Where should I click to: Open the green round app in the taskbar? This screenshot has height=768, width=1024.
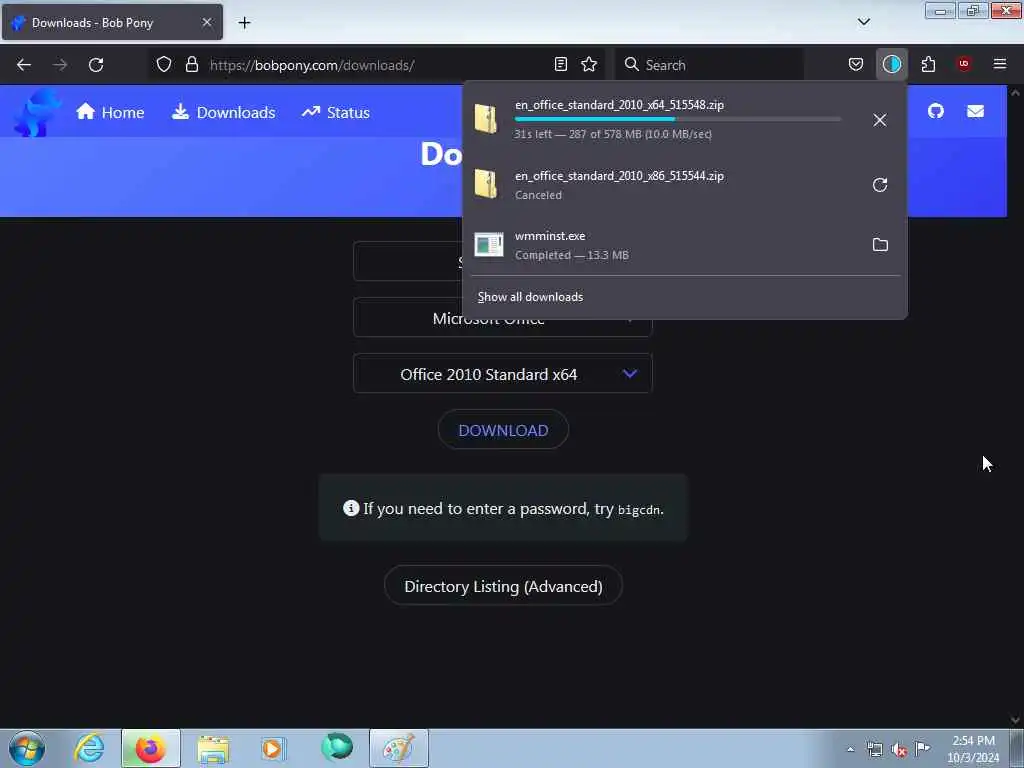(x=337, y=748)
